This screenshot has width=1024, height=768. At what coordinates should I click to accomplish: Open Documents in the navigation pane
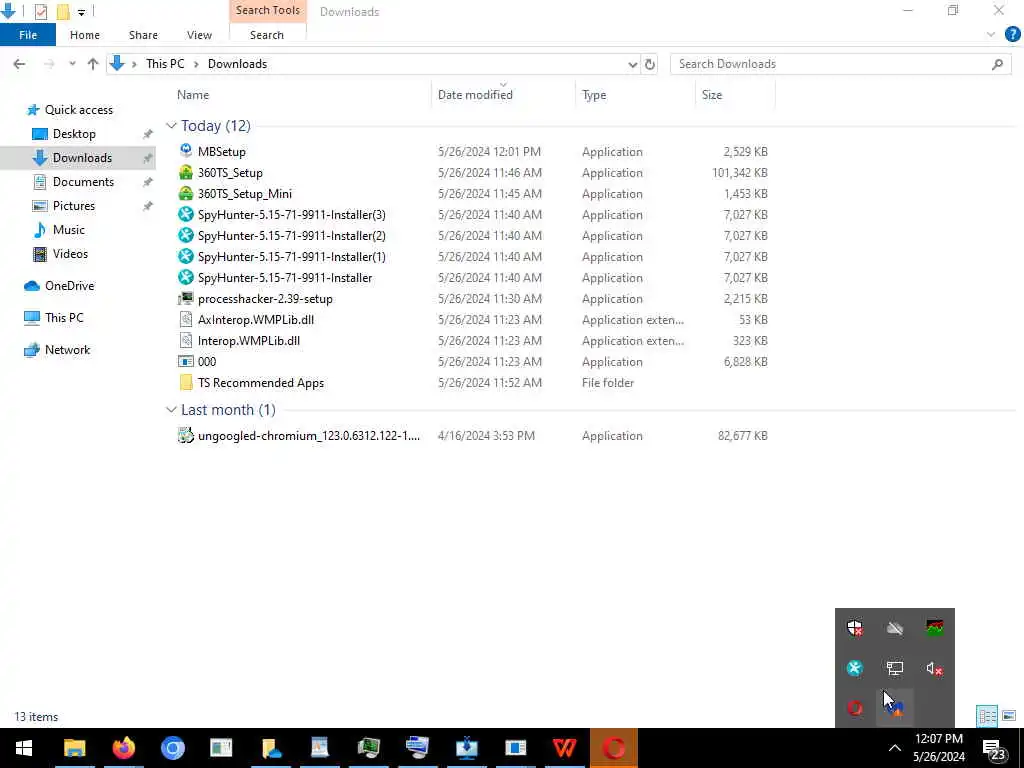click(83, 182)
